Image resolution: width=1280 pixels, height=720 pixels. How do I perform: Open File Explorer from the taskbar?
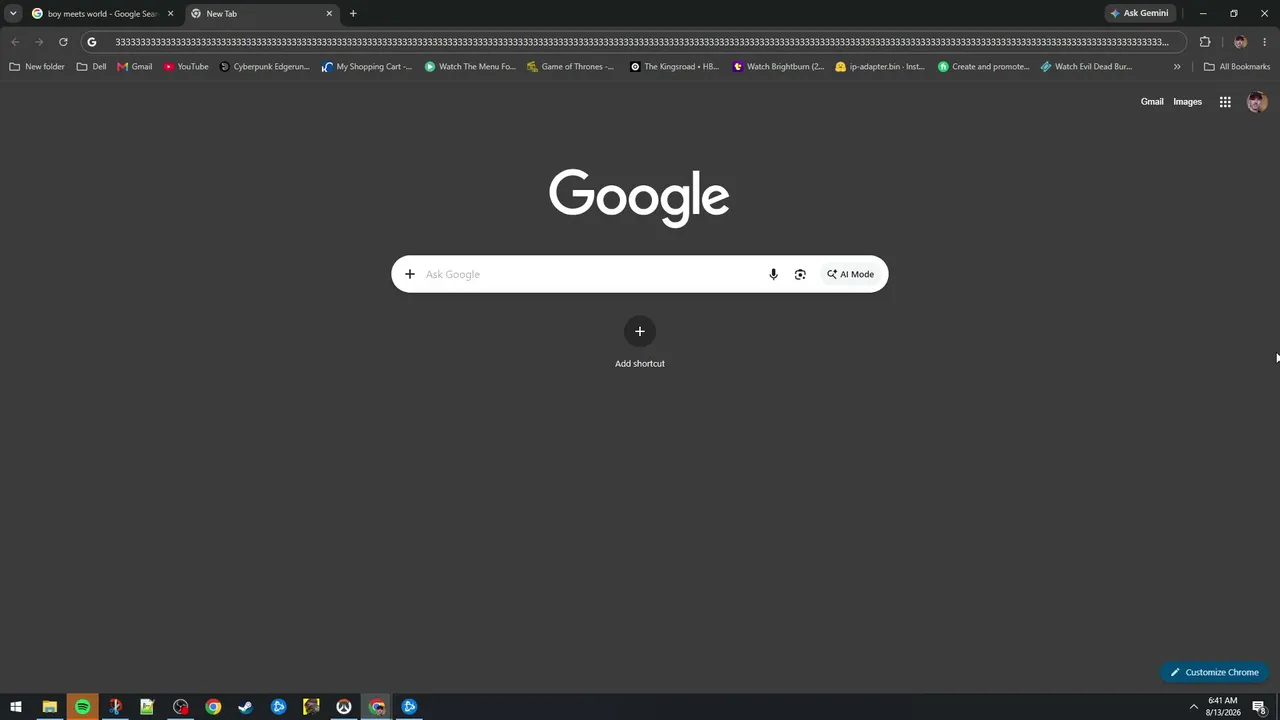pyautogui.click(x=49, y=707)
